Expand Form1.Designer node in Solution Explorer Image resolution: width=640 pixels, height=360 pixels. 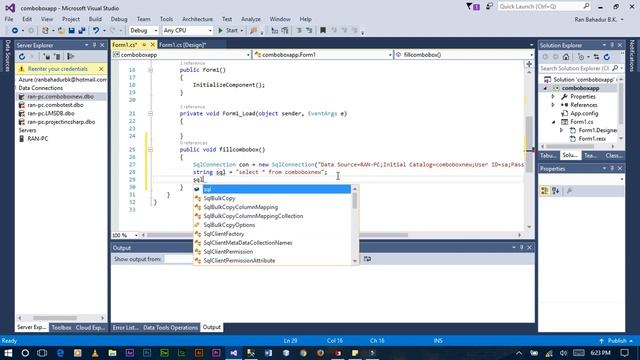(561, 130)
